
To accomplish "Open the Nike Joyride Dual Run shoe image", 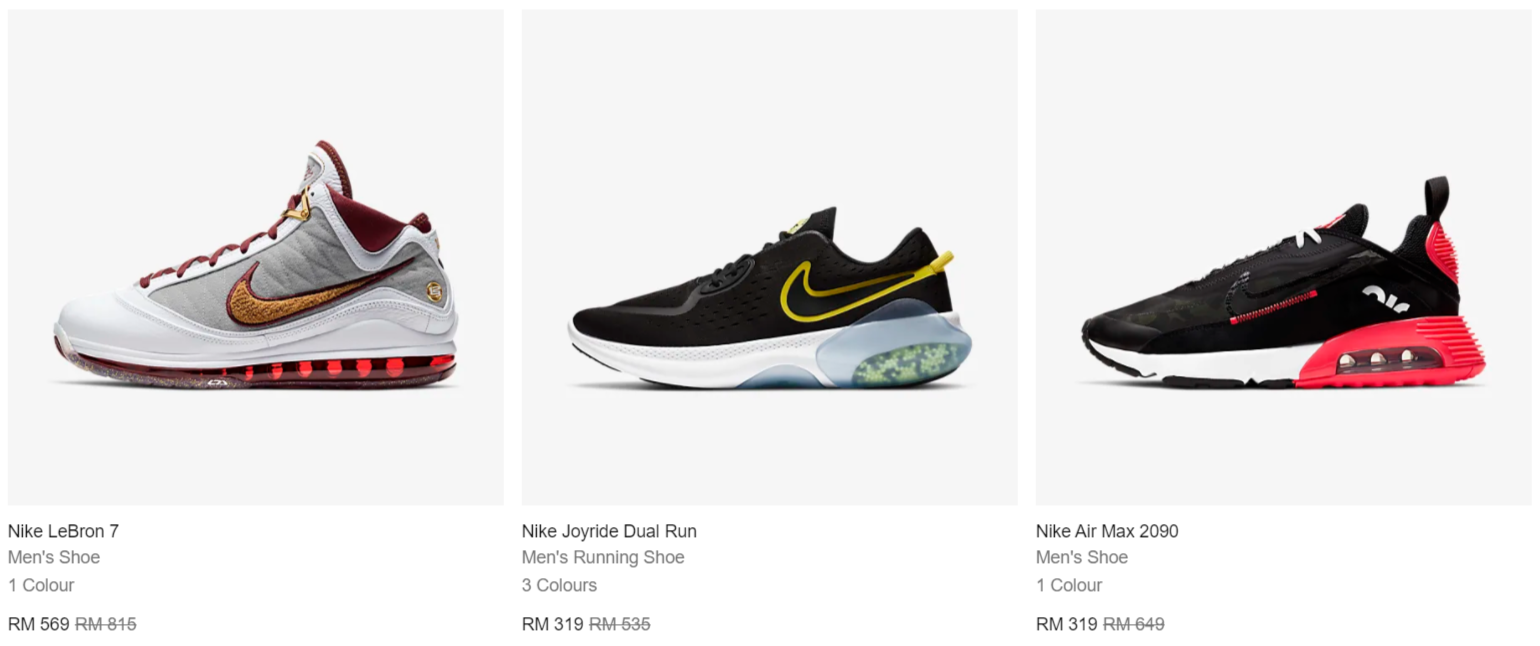I will click(769, 257).
